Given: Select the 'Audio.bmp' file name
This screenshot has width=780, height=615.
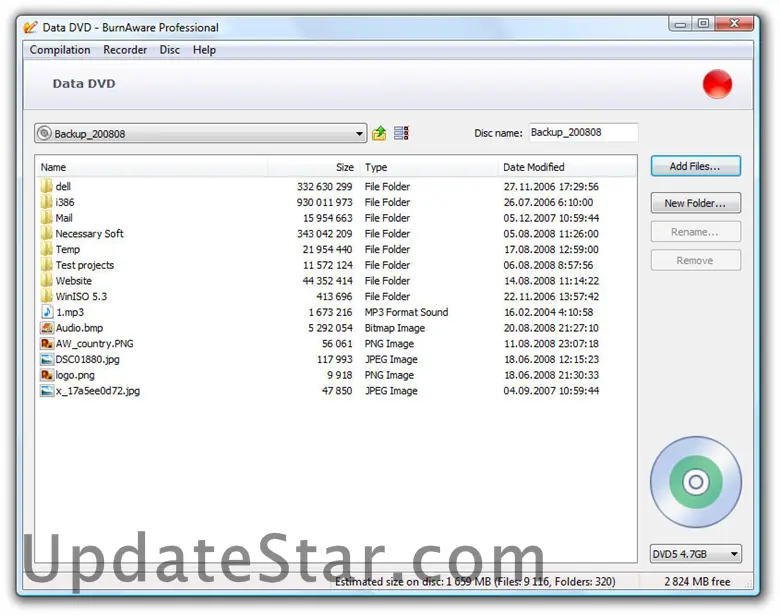Looking at the screenshot, I should click(79, 327).
